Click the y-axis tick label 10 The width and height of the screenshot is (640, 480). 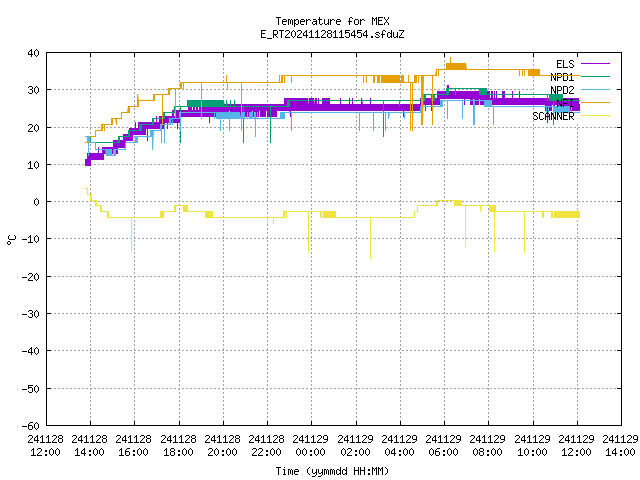click(33, 165)
